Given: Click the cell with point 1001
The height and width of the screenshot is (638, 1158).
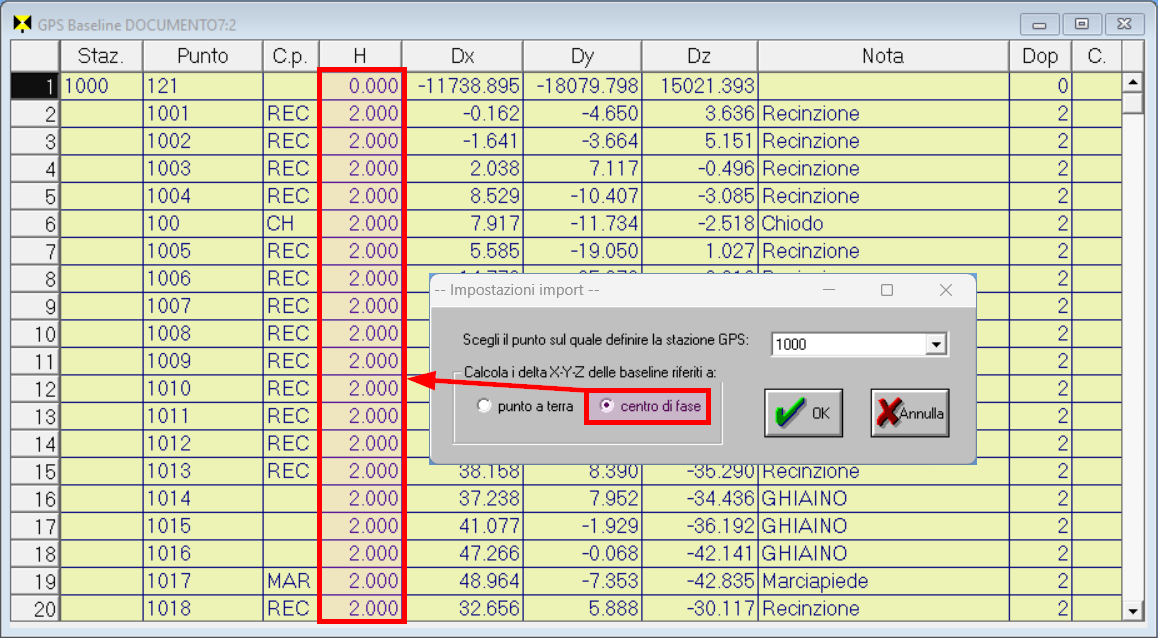Looking at the screenshot, I should tap(202, 114).
